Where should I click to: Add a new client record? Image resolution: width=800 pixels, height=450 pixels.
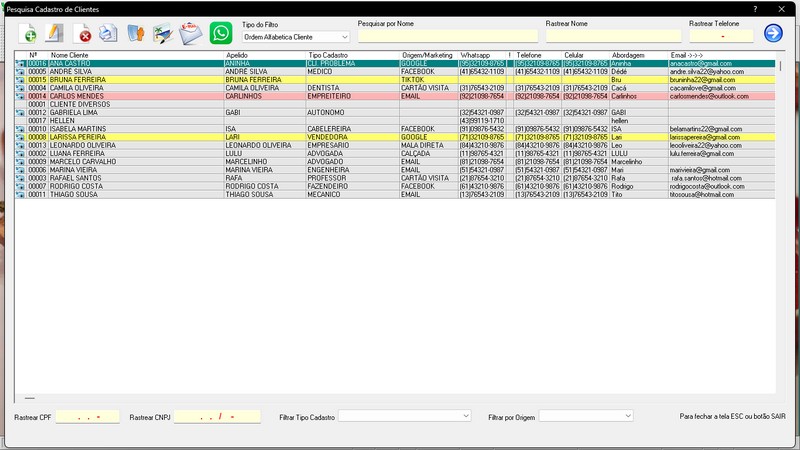click(28, 33)
